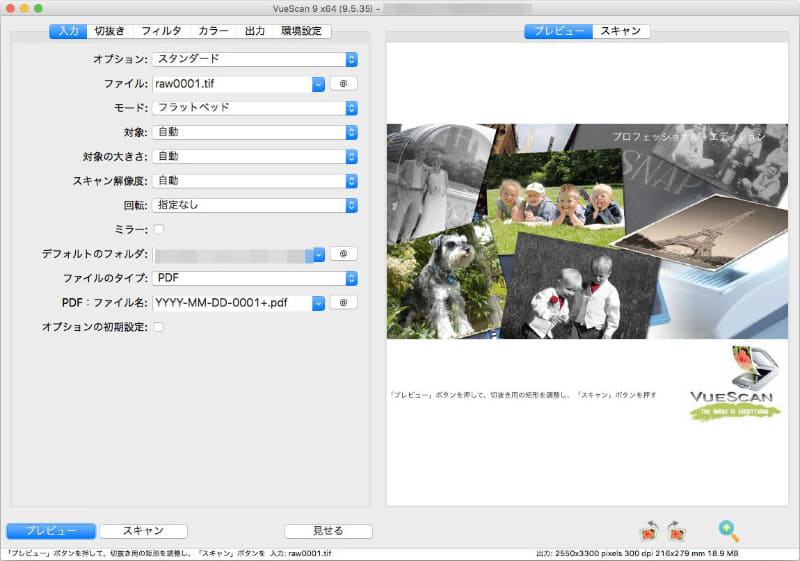This screenshot has height=561, width=800.
Task: Click the @ button next to PDFファイル名
Action: pyautogui.click(x=343, y=302)
